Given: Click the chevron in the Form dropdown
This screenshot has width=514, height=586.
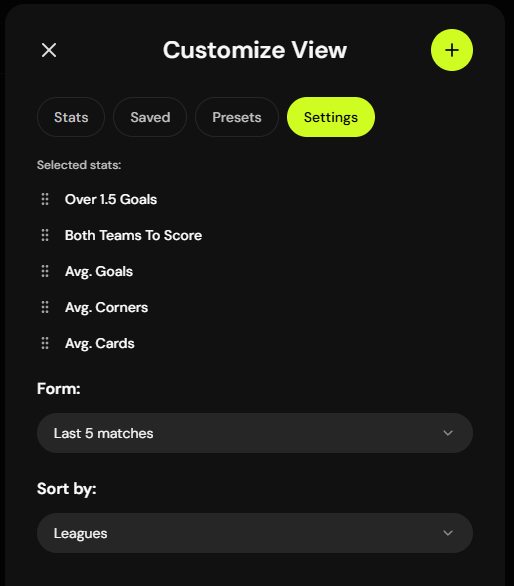Looking at the screenshot, I should click(x=448, y=433).
